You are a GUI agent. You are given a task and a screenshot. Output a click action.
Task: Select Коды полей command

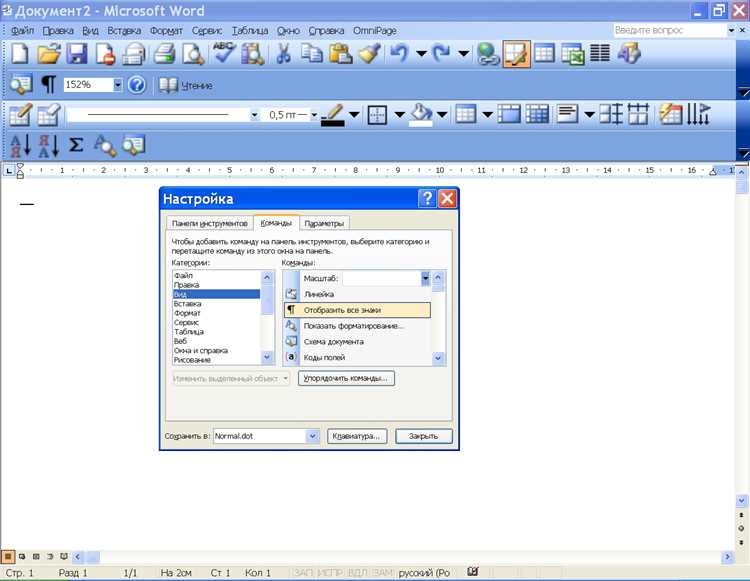tap(357, 357)
